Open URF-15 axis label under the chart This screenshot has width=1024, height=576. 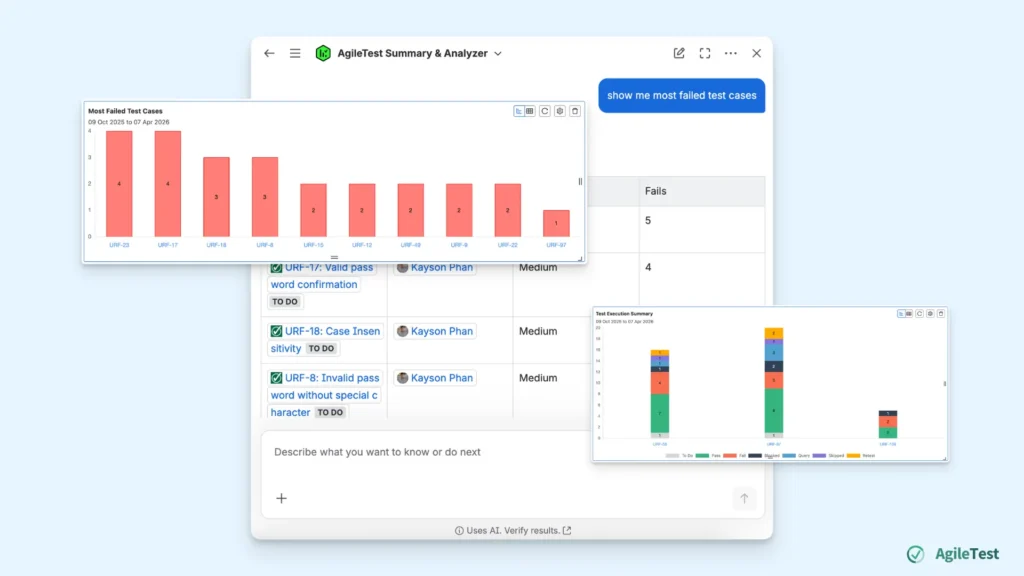313,245
